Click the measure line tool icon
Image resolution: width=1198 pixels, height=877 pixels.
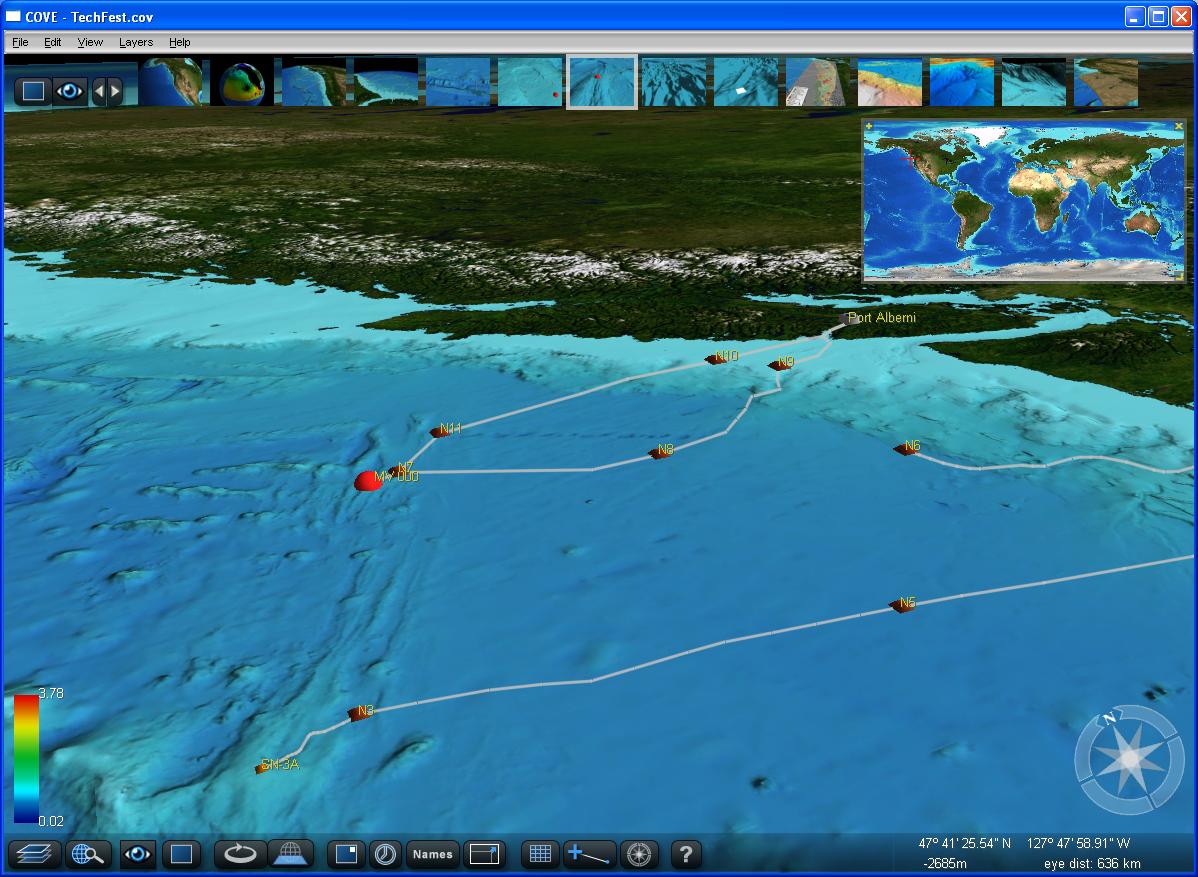(x=589, y=854)
